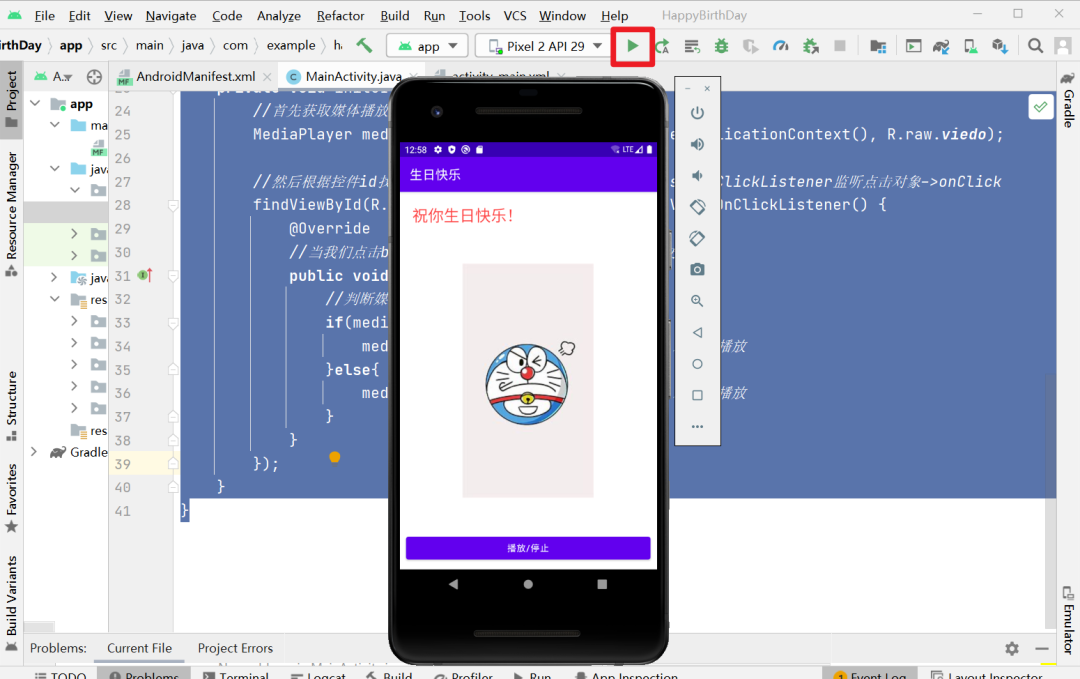This screenshot has height=679, width=1080.
Task: Hide the Problems panel with minus icon
Action: [1041, 648]
